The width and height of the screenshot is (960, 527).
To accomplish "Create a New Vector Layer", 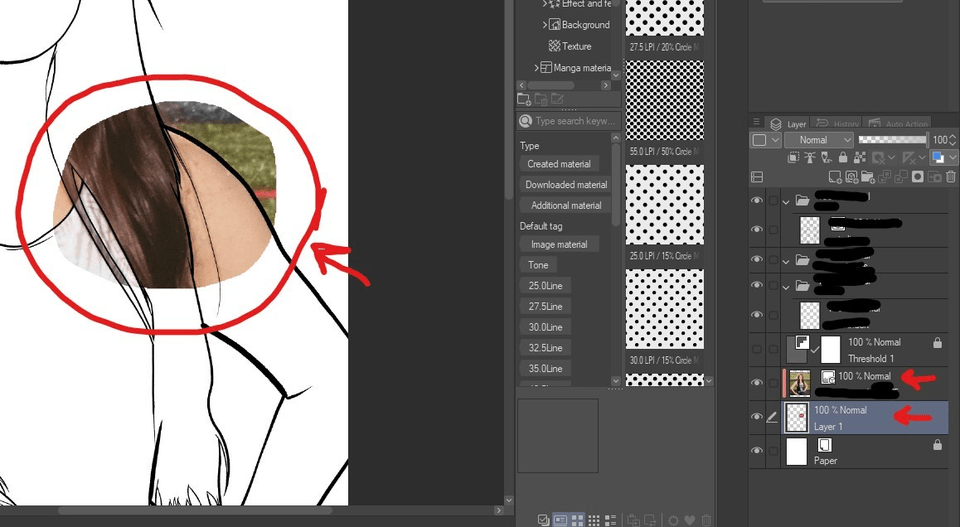I will [852, 177].
